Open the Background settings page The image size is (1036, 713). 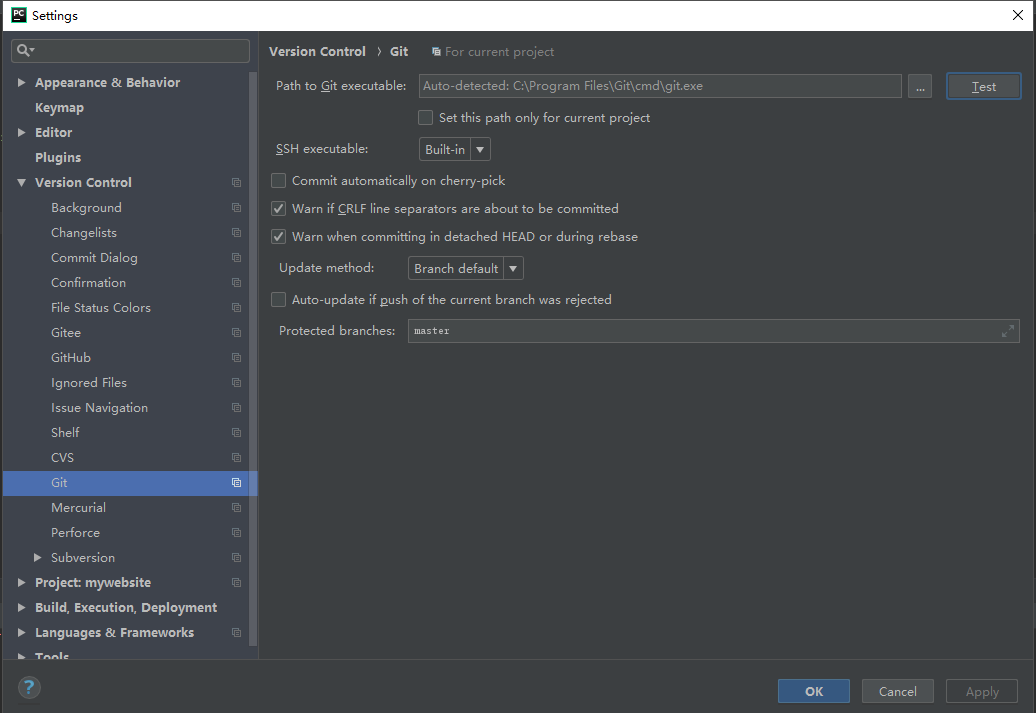tap(87, 207)
